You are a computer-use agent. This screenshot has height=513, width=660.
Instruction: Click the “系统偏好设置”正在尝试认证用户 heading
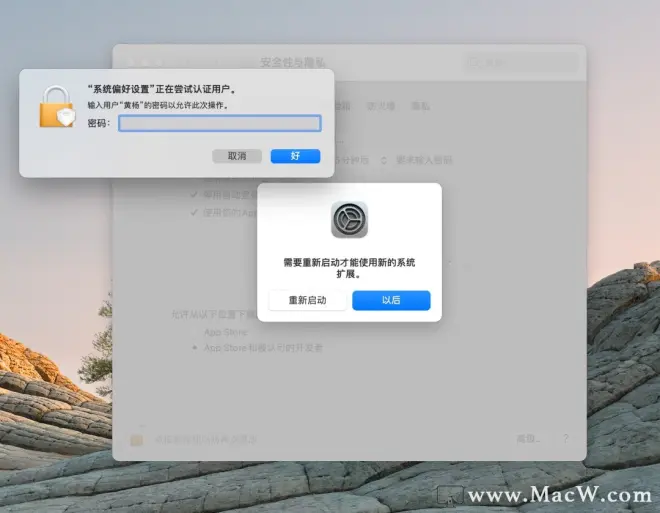[162, 89]
